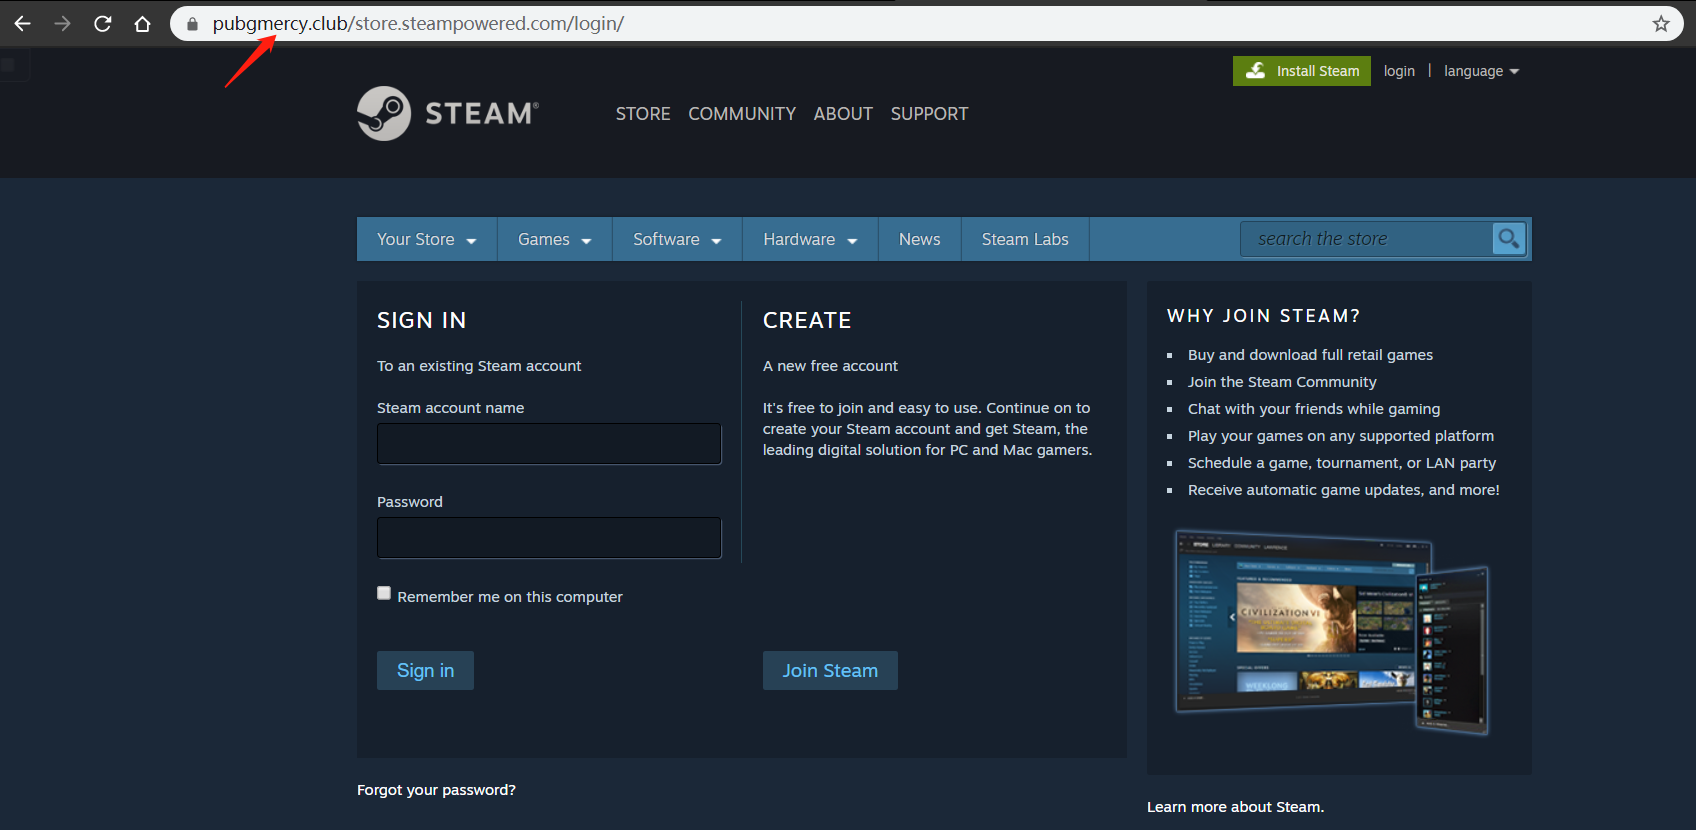Image resolution: width=1696 pixels, height=830 pixels.
Task: Open the STORE menu in header
Action: click(643, 114)
